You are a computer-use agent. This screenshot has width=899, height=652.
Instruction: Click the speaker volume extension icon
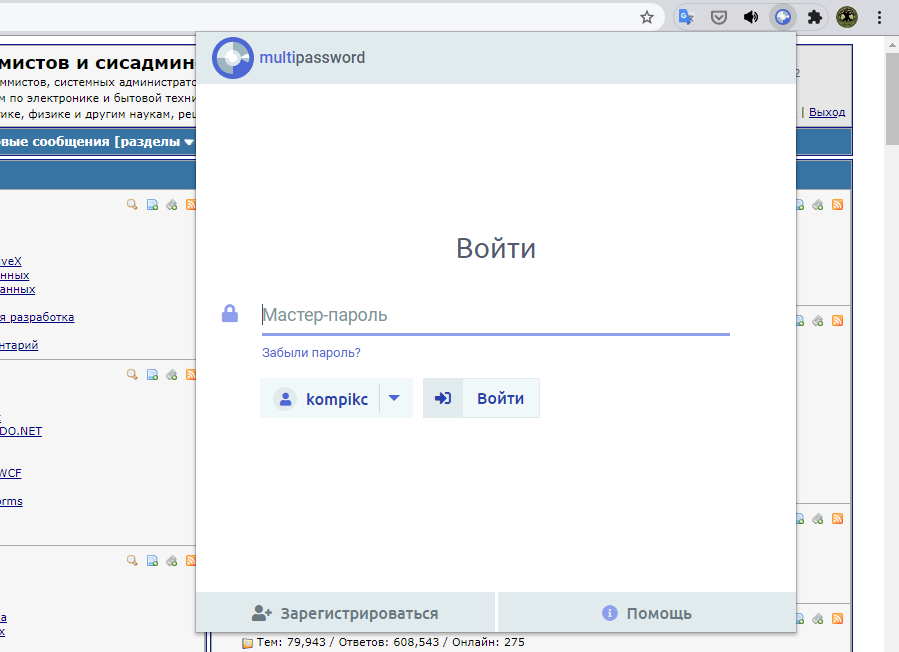(x=751, y=17)
